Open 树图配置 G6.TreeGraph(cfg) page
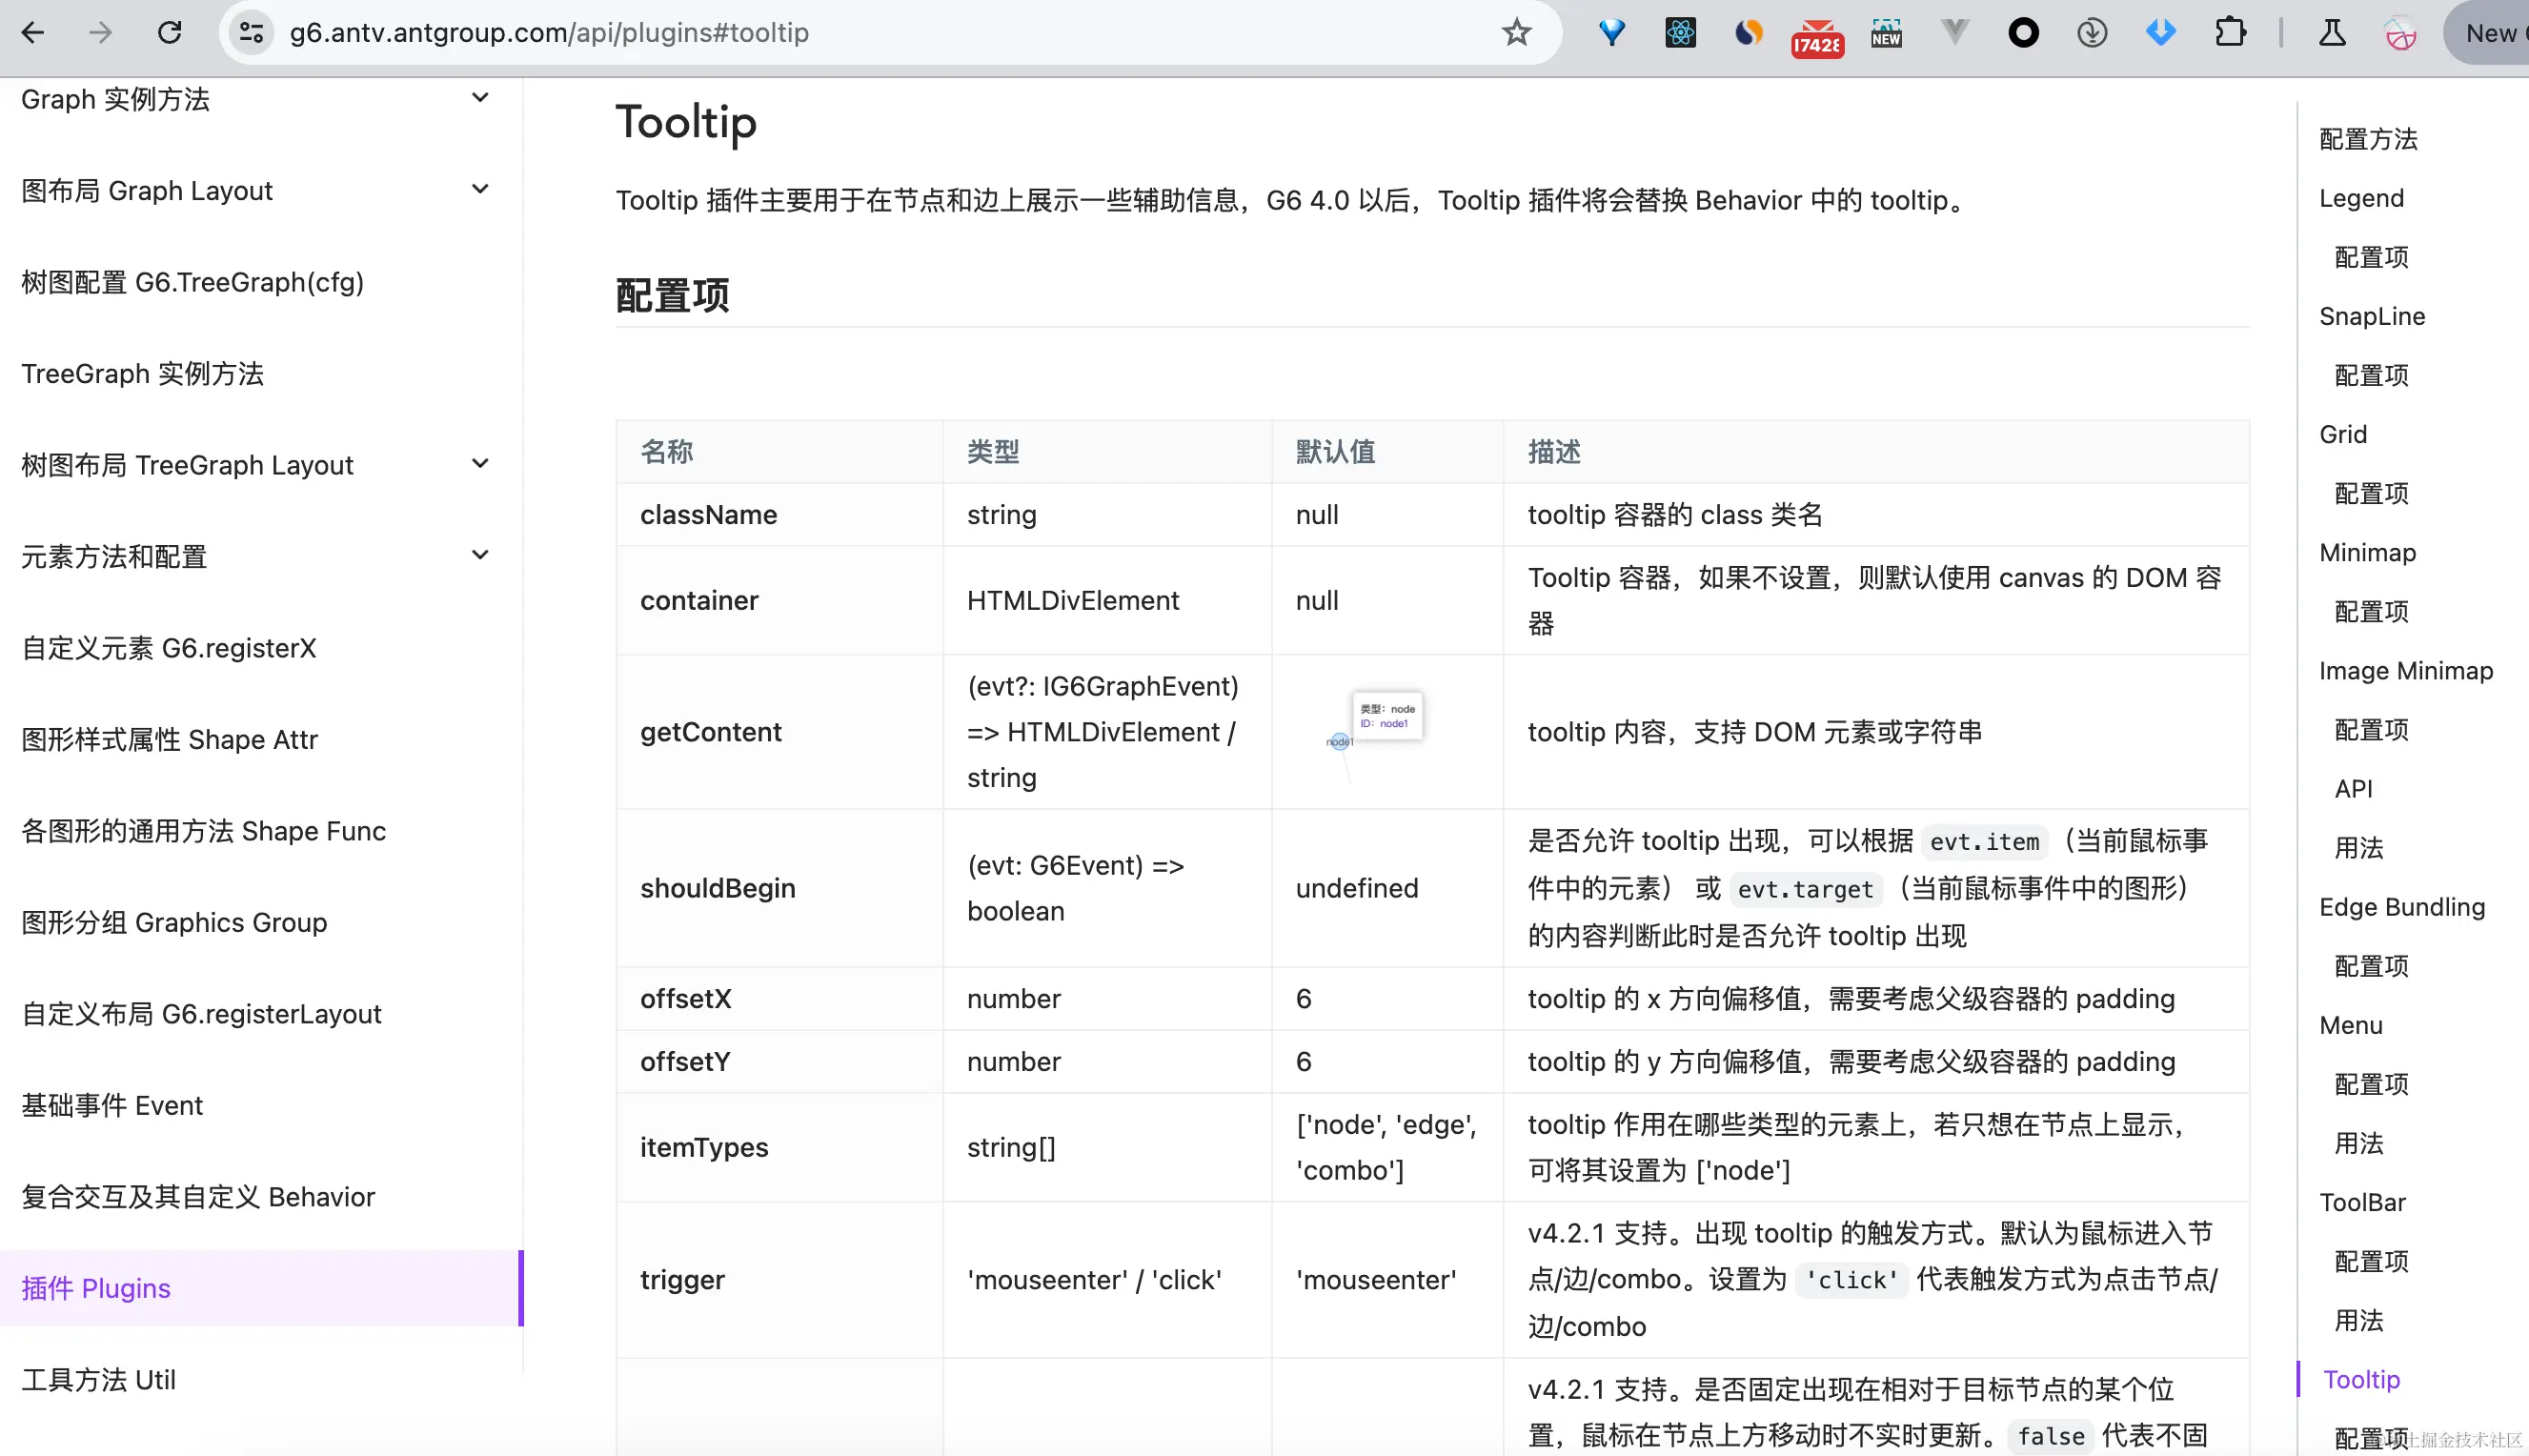The width and height of the screenshot is (2529, 1456). (x=193, y=282)
